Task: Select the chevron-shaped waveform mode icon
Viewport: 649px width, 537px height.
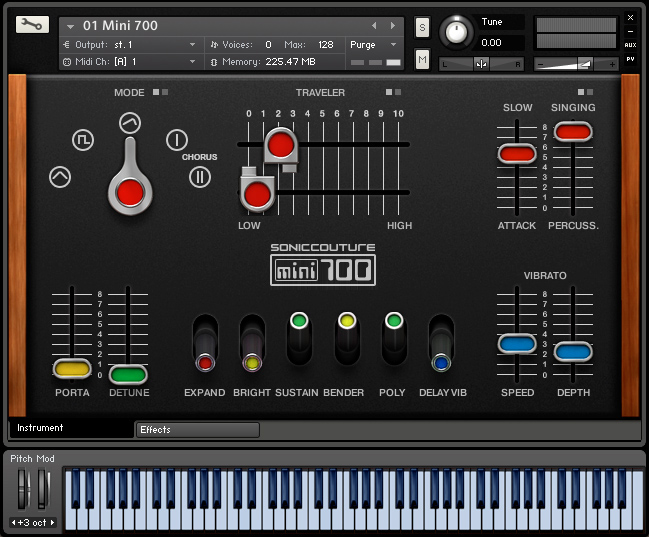Action: pyautogui.click(x=60, y=177)
